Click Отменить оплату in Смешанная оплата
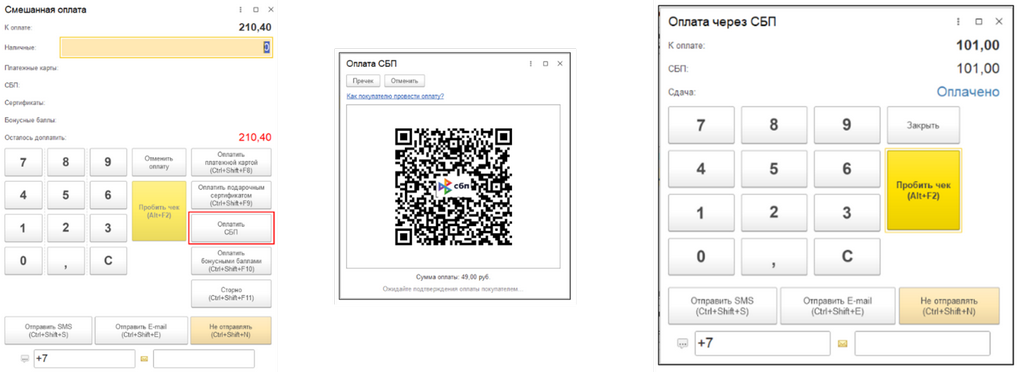Viewport: 1024px width, 372px height. click(x=158, y=163)
